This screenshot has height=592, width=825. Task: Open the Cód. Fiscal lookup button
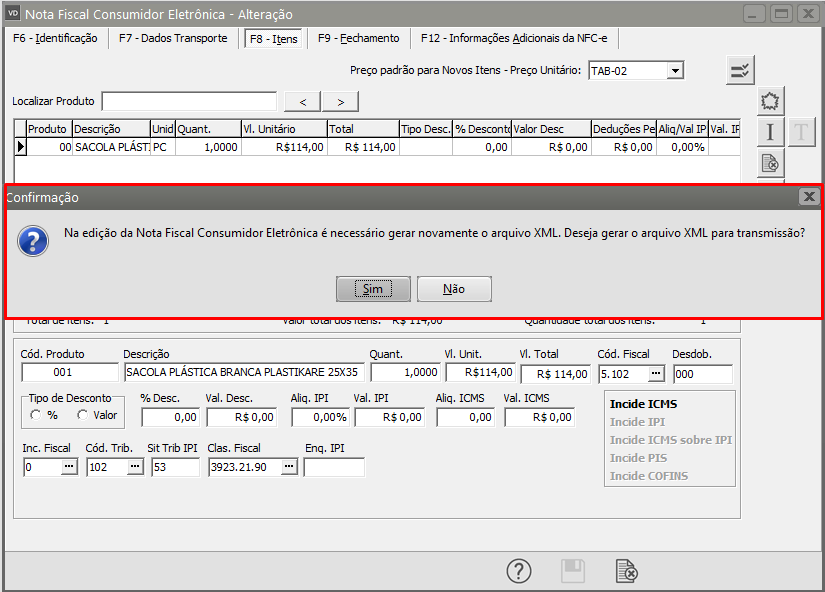pyautogui.click(x=655, y=373)
